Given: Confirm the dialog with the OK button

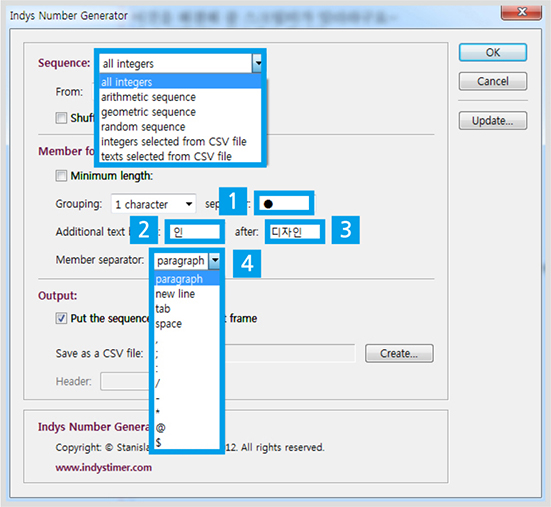Looking at the screenshot, I should 492,52.
